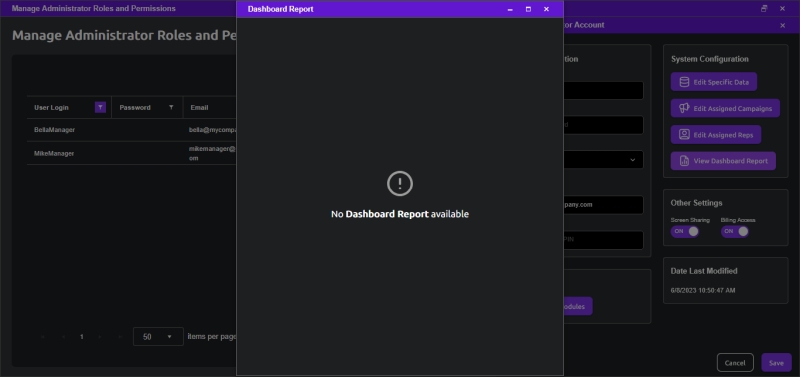Click the megaphone icon on Edit Assigned Campaigns

tap(684, 108)
